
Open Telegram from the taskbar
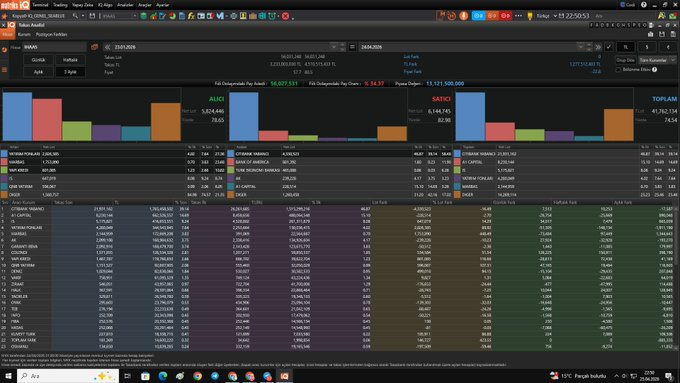click(215, 376)
